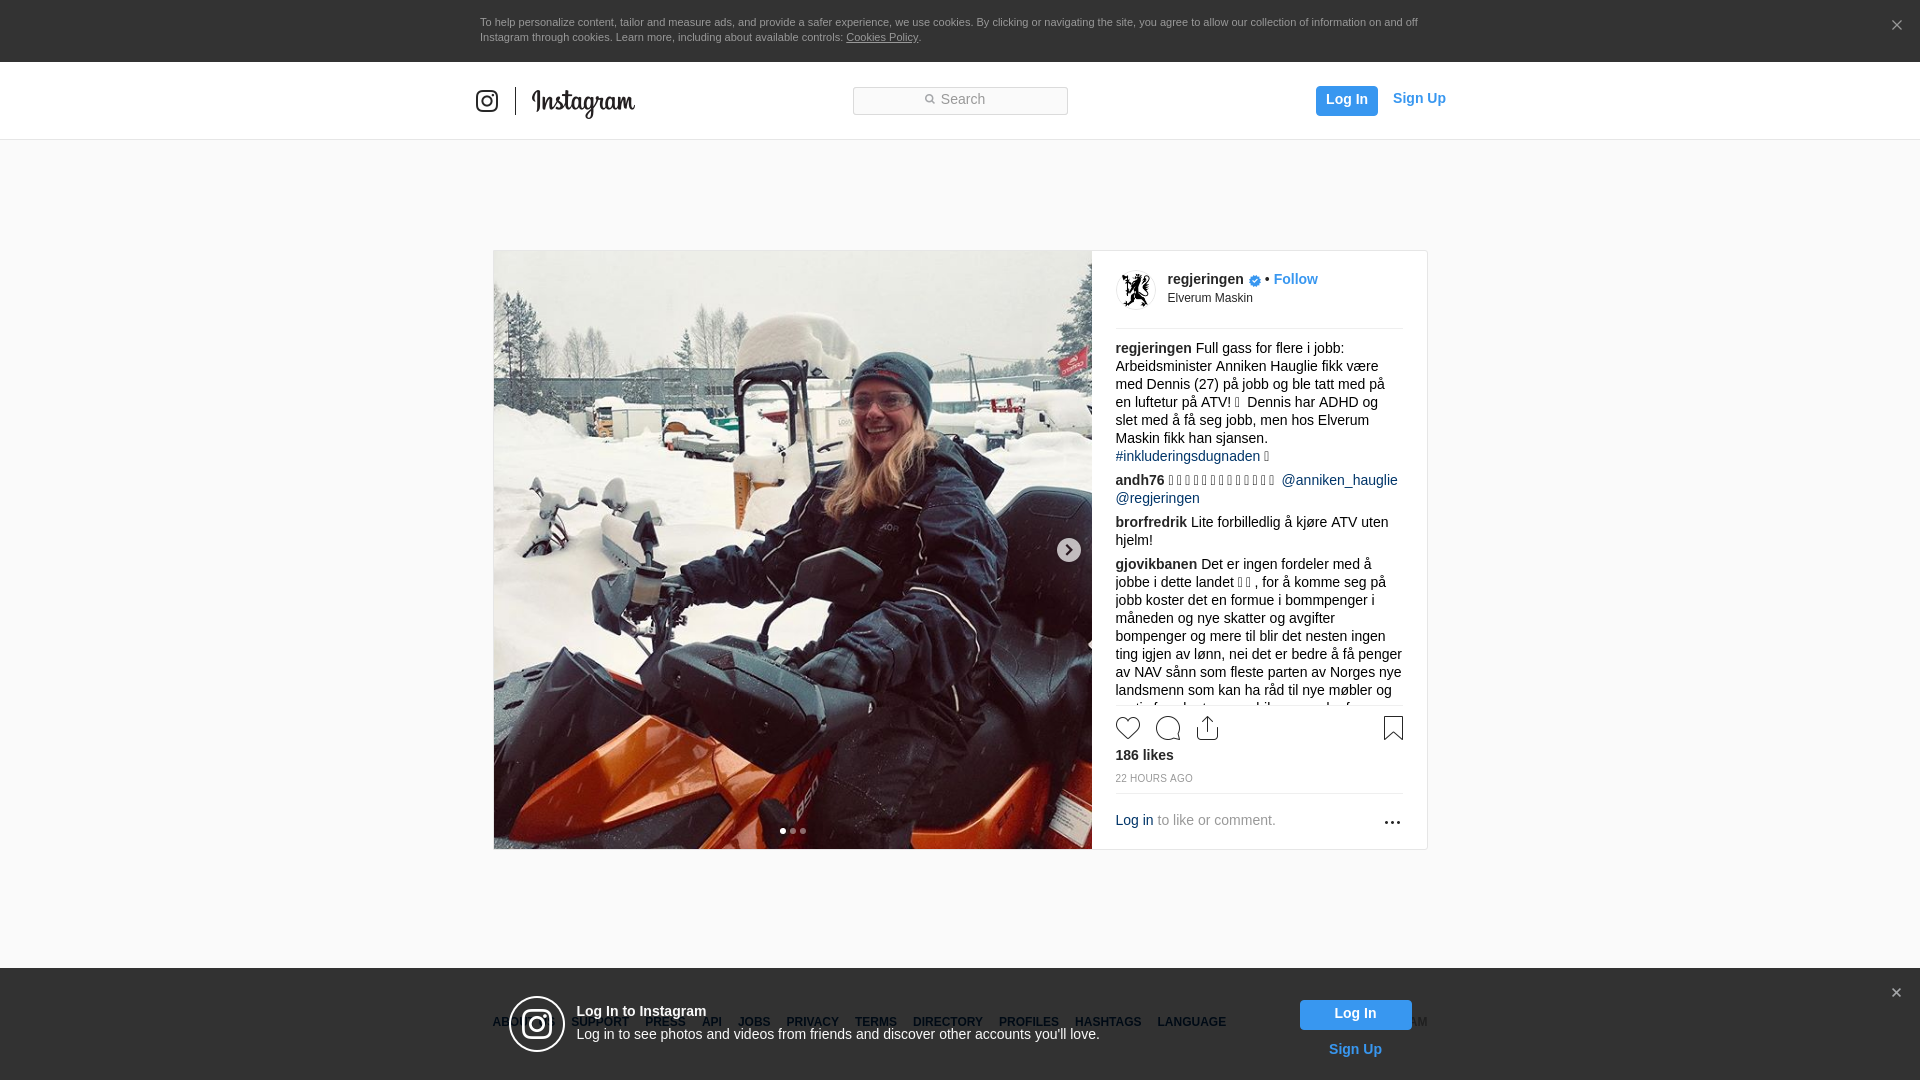Screen dimensions: 1920x1080
Task: Close the Log In to Instagram banner
Action: 1895,993
